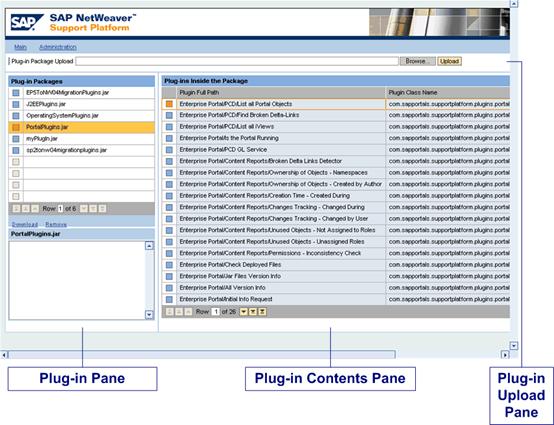
Task: Click orange selector icon of PortalPlugins.jar
Action: pyautogui.click(x=16, y=127)
